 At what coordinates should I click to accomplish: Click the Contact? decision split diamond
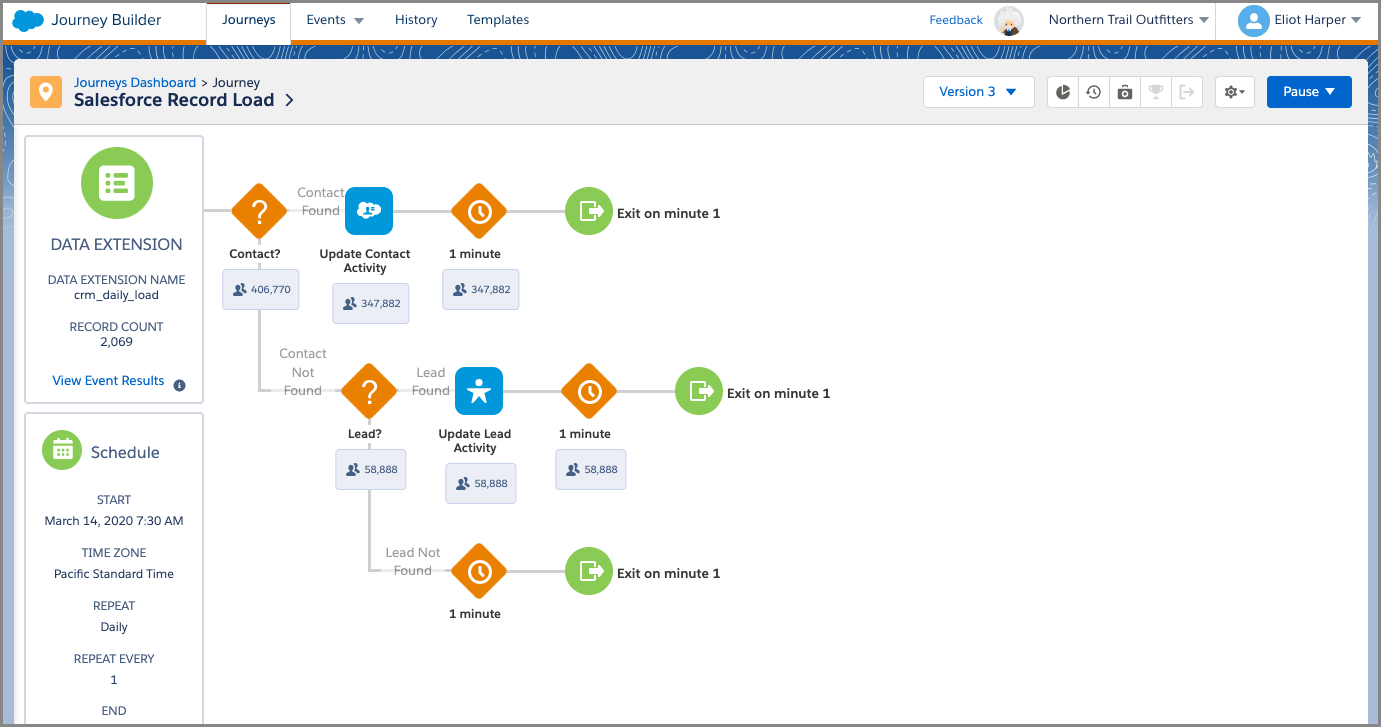coord(259,212)
